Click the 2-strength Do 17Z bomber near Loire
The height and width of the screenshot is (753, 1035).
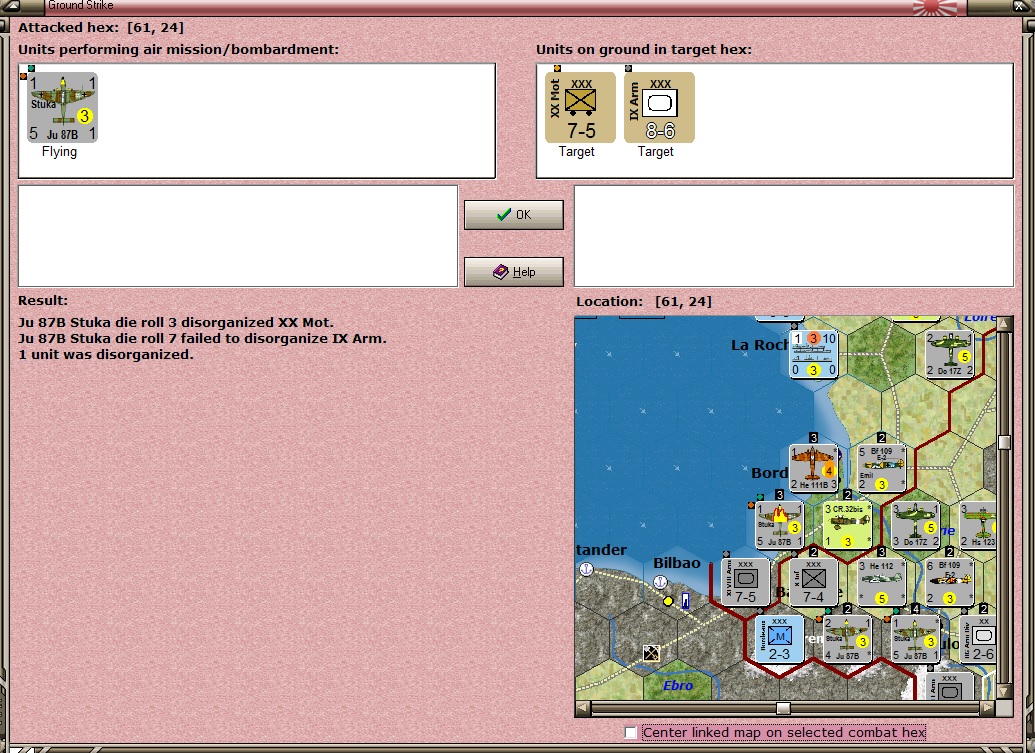pos(950,354)
